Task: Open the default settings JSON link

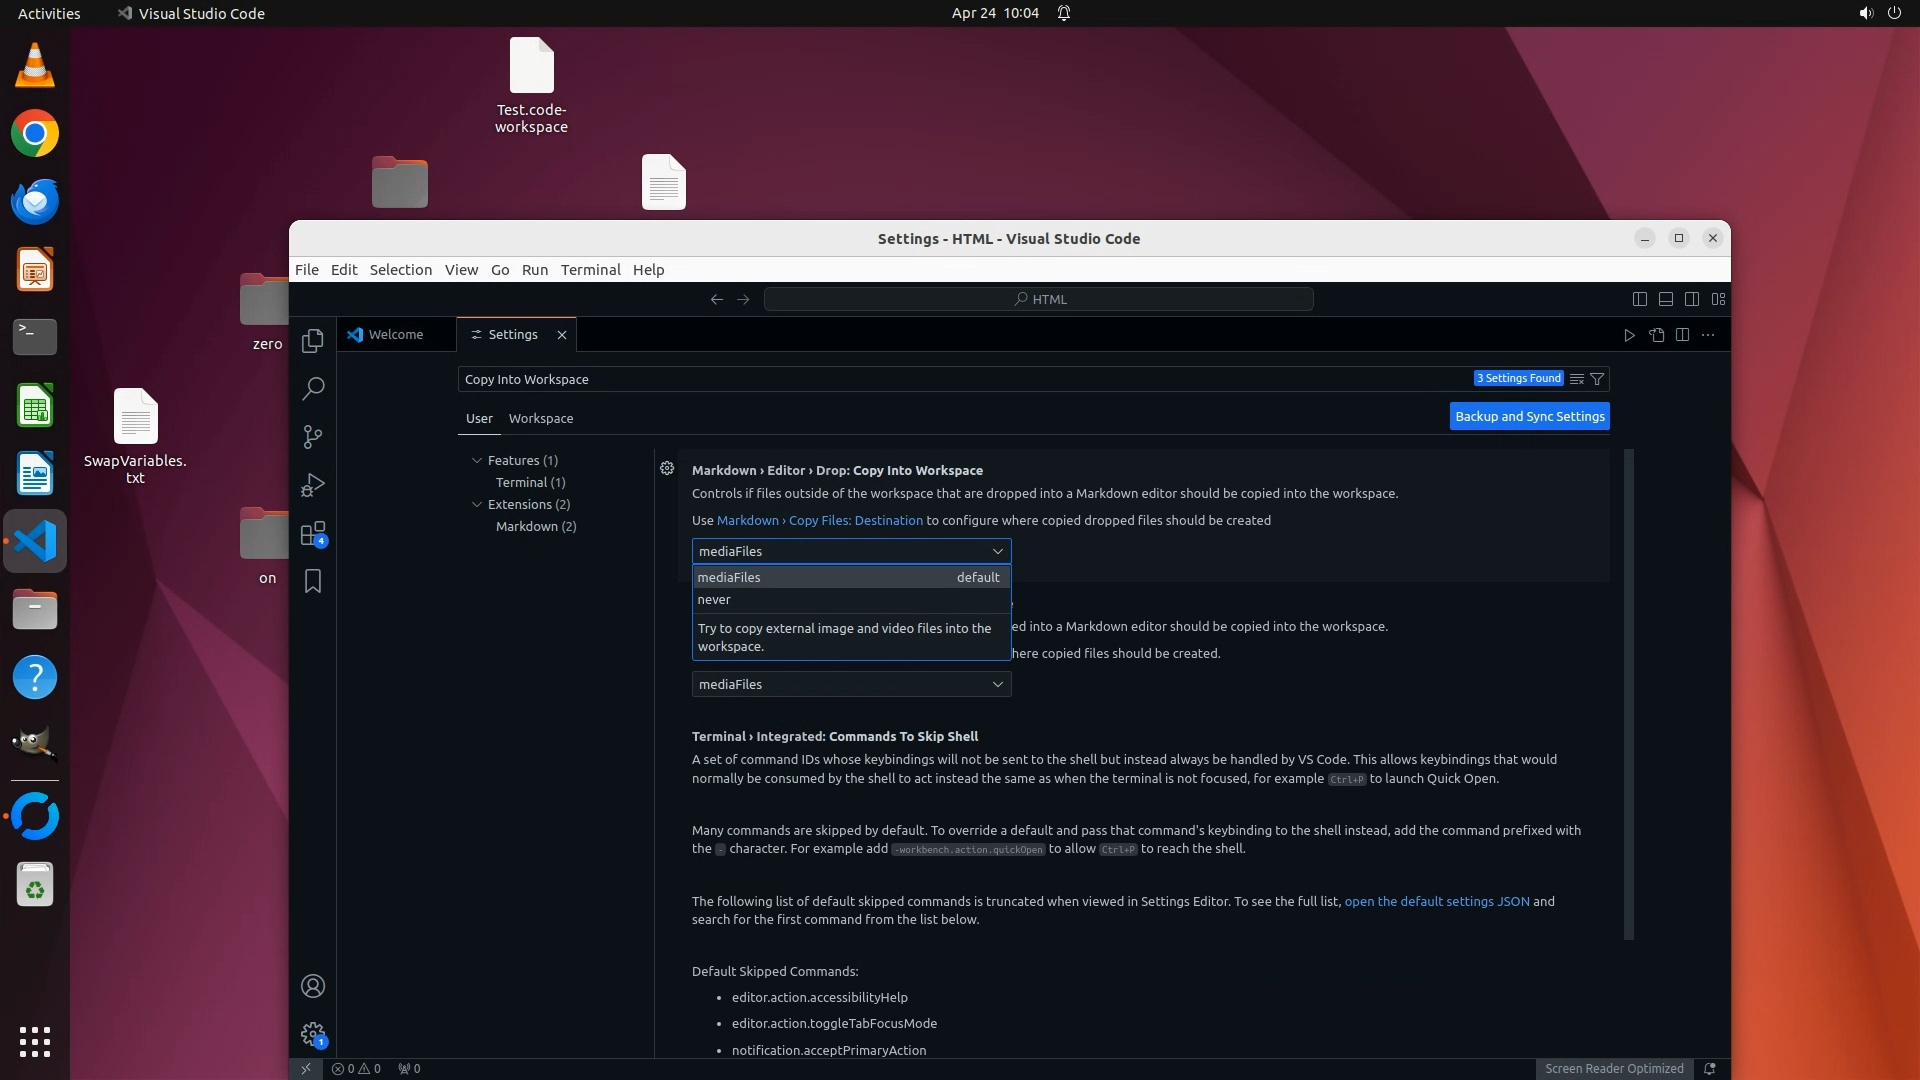Action: [1436, 902]
